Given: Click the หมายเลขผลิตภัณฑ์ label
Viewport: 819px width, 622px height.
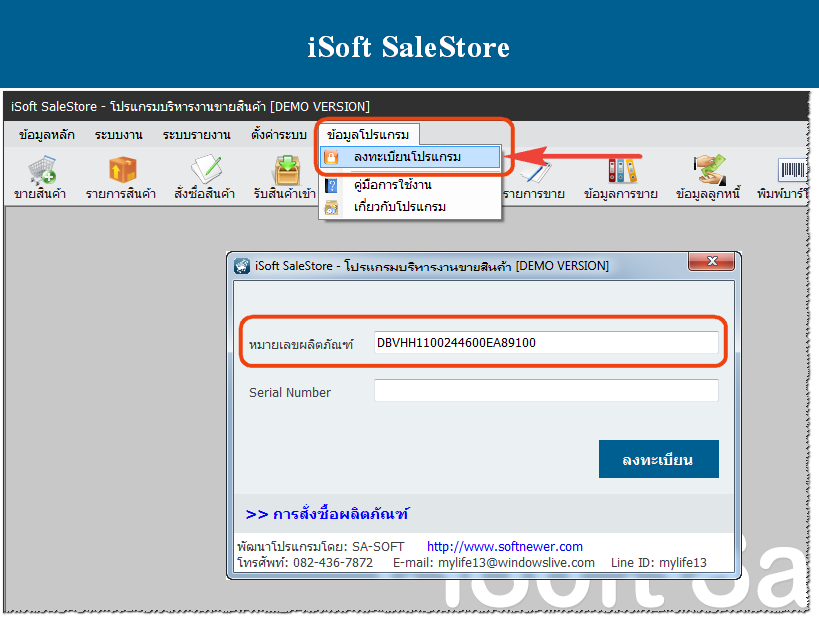Looking at the screenshot, I should tap(301, 344).
